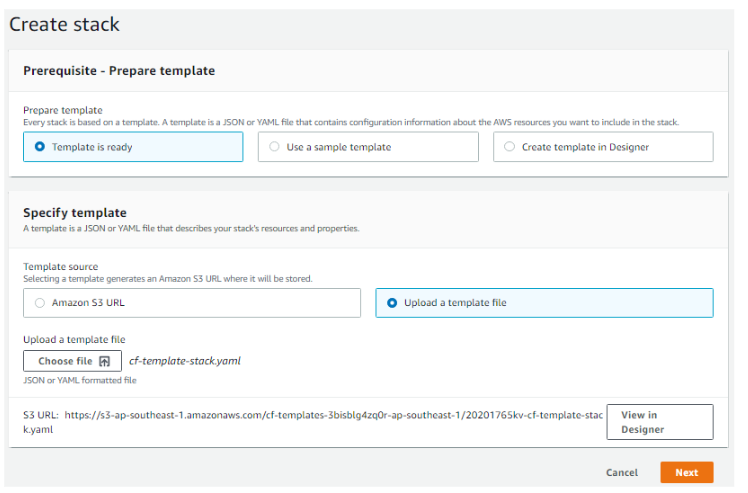The image size is (748, 493).
Task: Click the orange Next button
Action: pos(686,472)
